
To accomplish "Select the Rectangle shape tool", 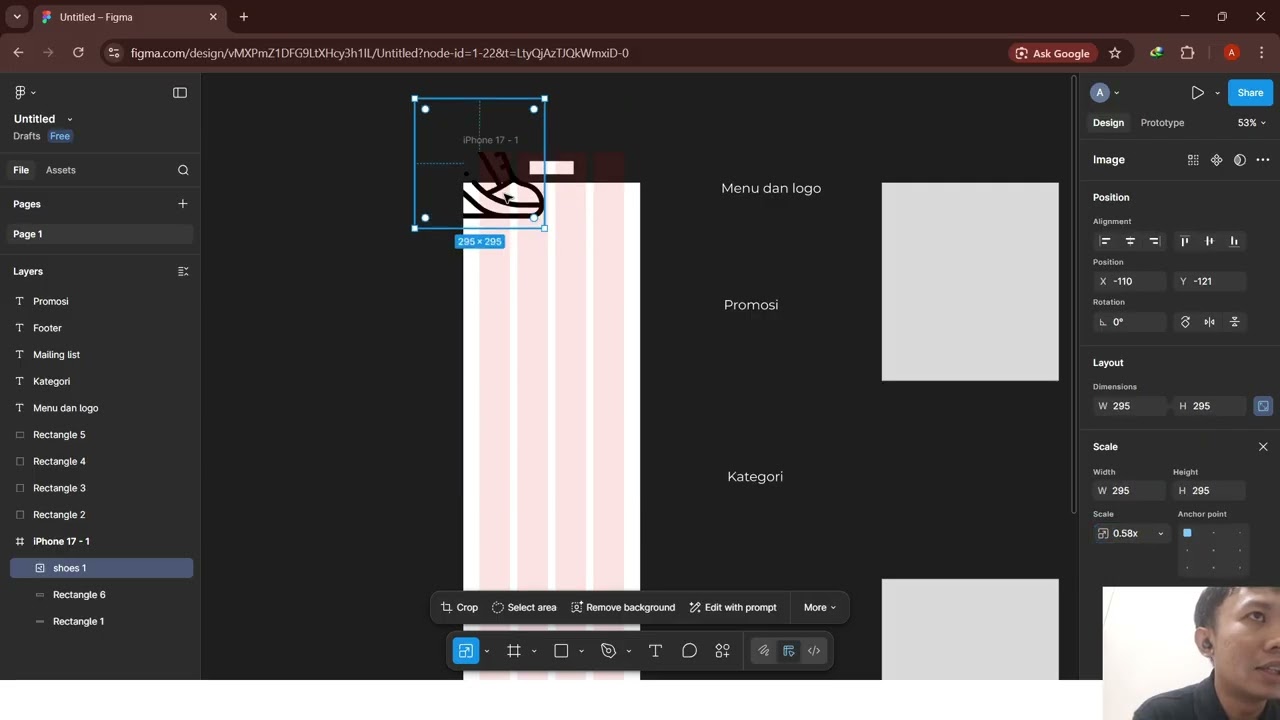I will point(561,651).
